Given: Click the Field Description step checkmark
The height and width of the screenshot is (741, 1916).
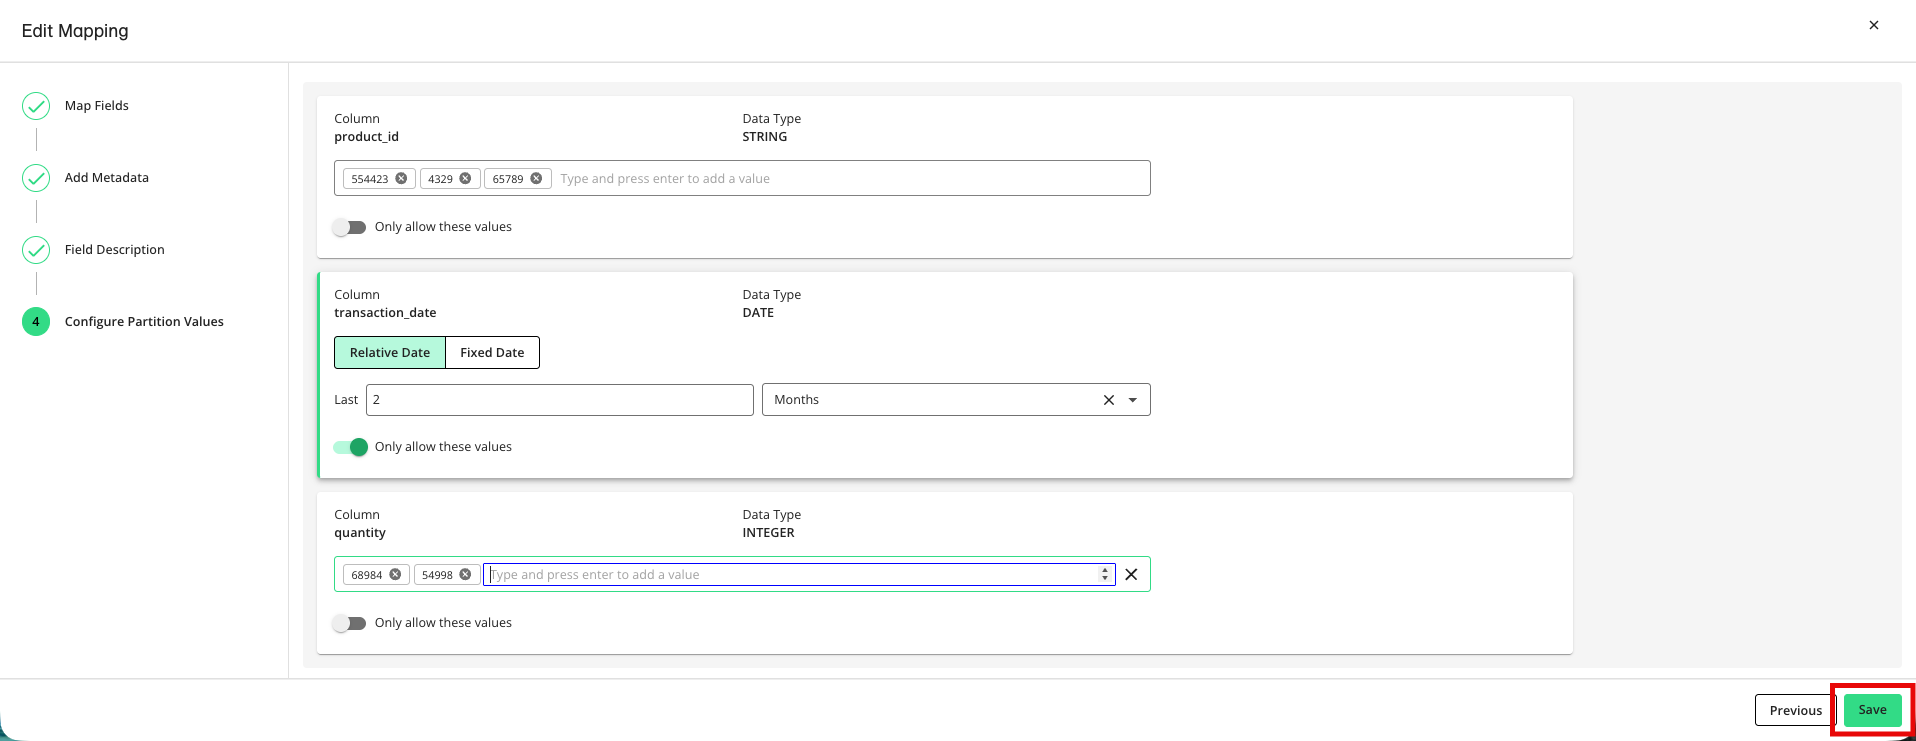Looking at the screenshot, I should tap(36, 250).
